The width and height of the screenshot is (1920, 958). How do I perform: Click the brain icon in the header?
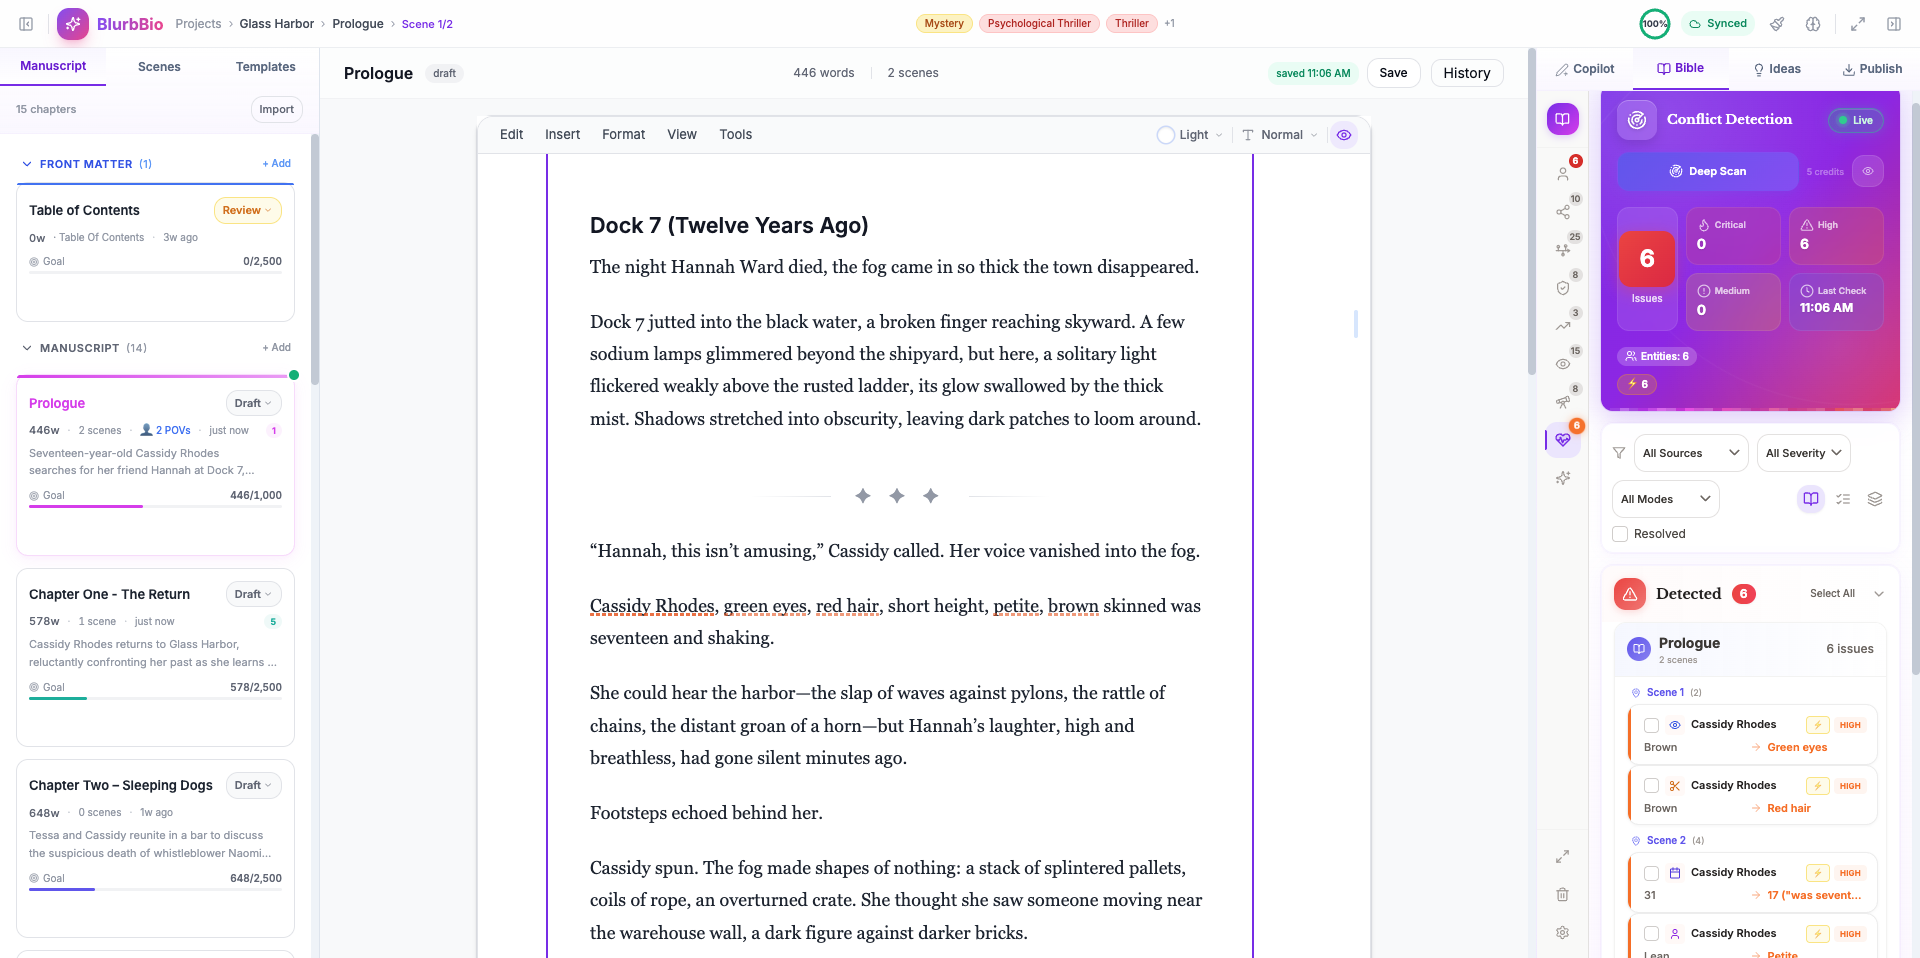point(1813,24)
